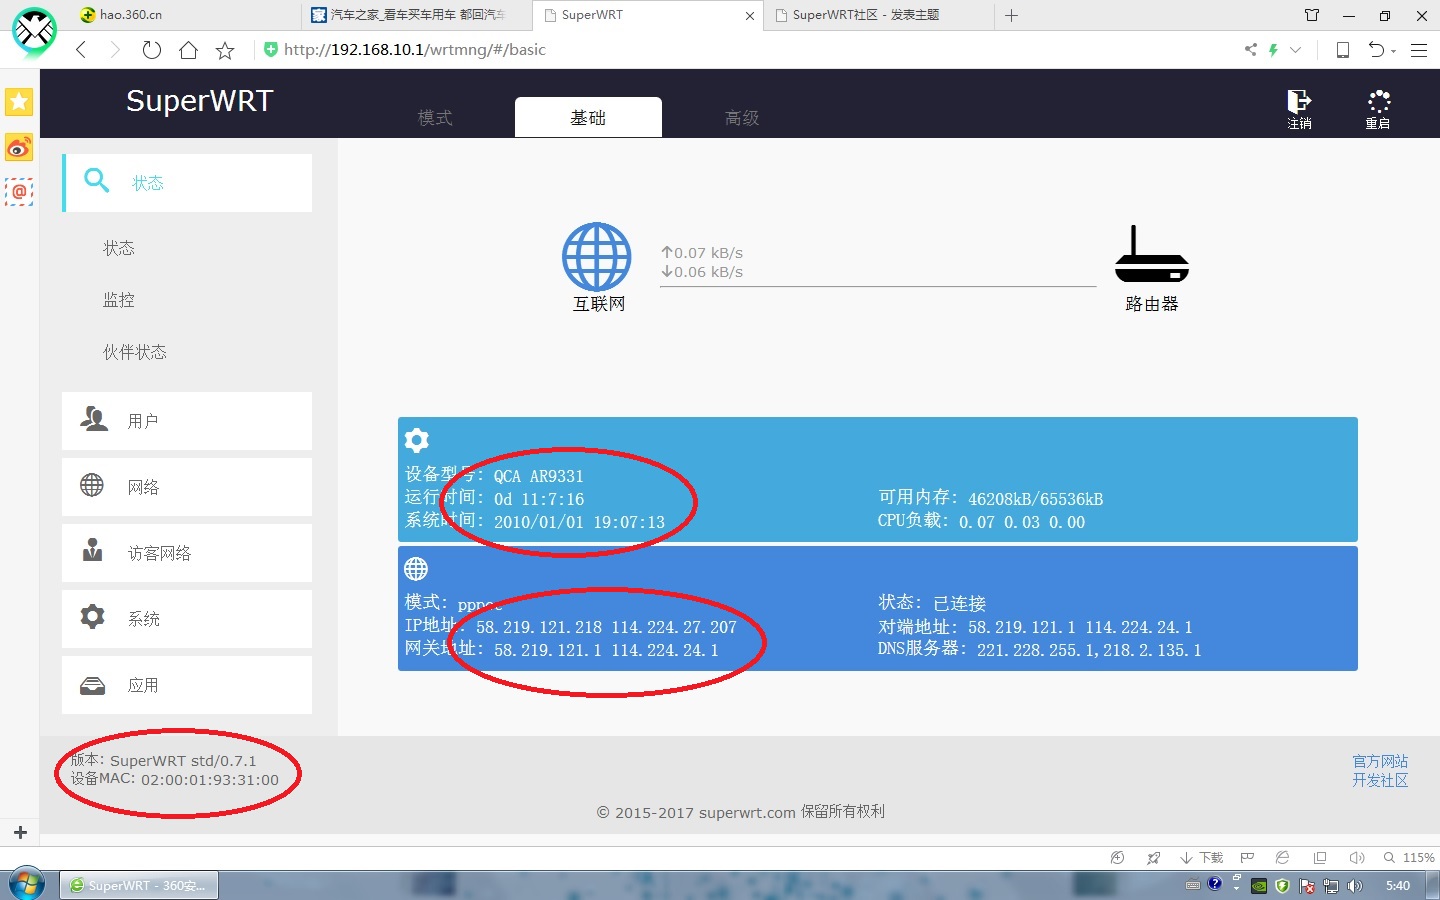Open the 应用 sidebar section

pyautogui.click(x=187, y=685)
